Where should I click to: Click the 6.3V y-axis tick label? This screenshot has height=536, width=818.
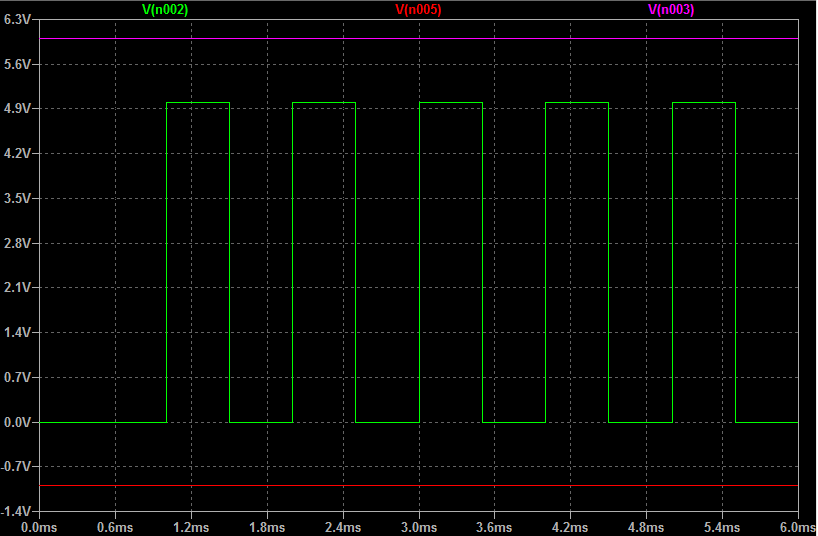18,19
